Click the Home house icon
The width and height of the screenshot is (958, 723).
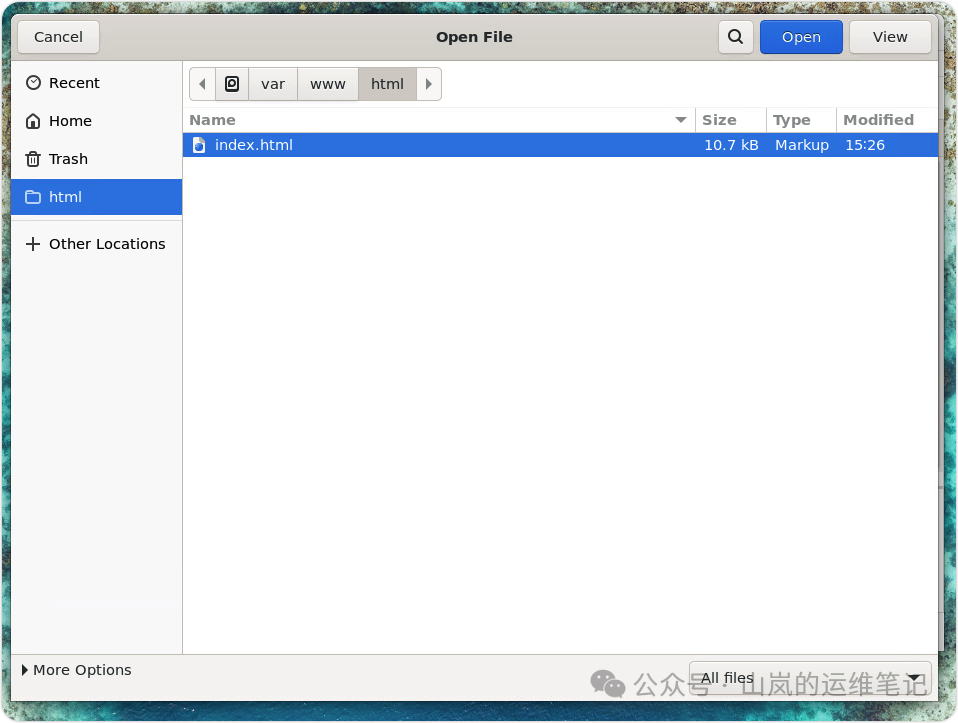(33, 121)
